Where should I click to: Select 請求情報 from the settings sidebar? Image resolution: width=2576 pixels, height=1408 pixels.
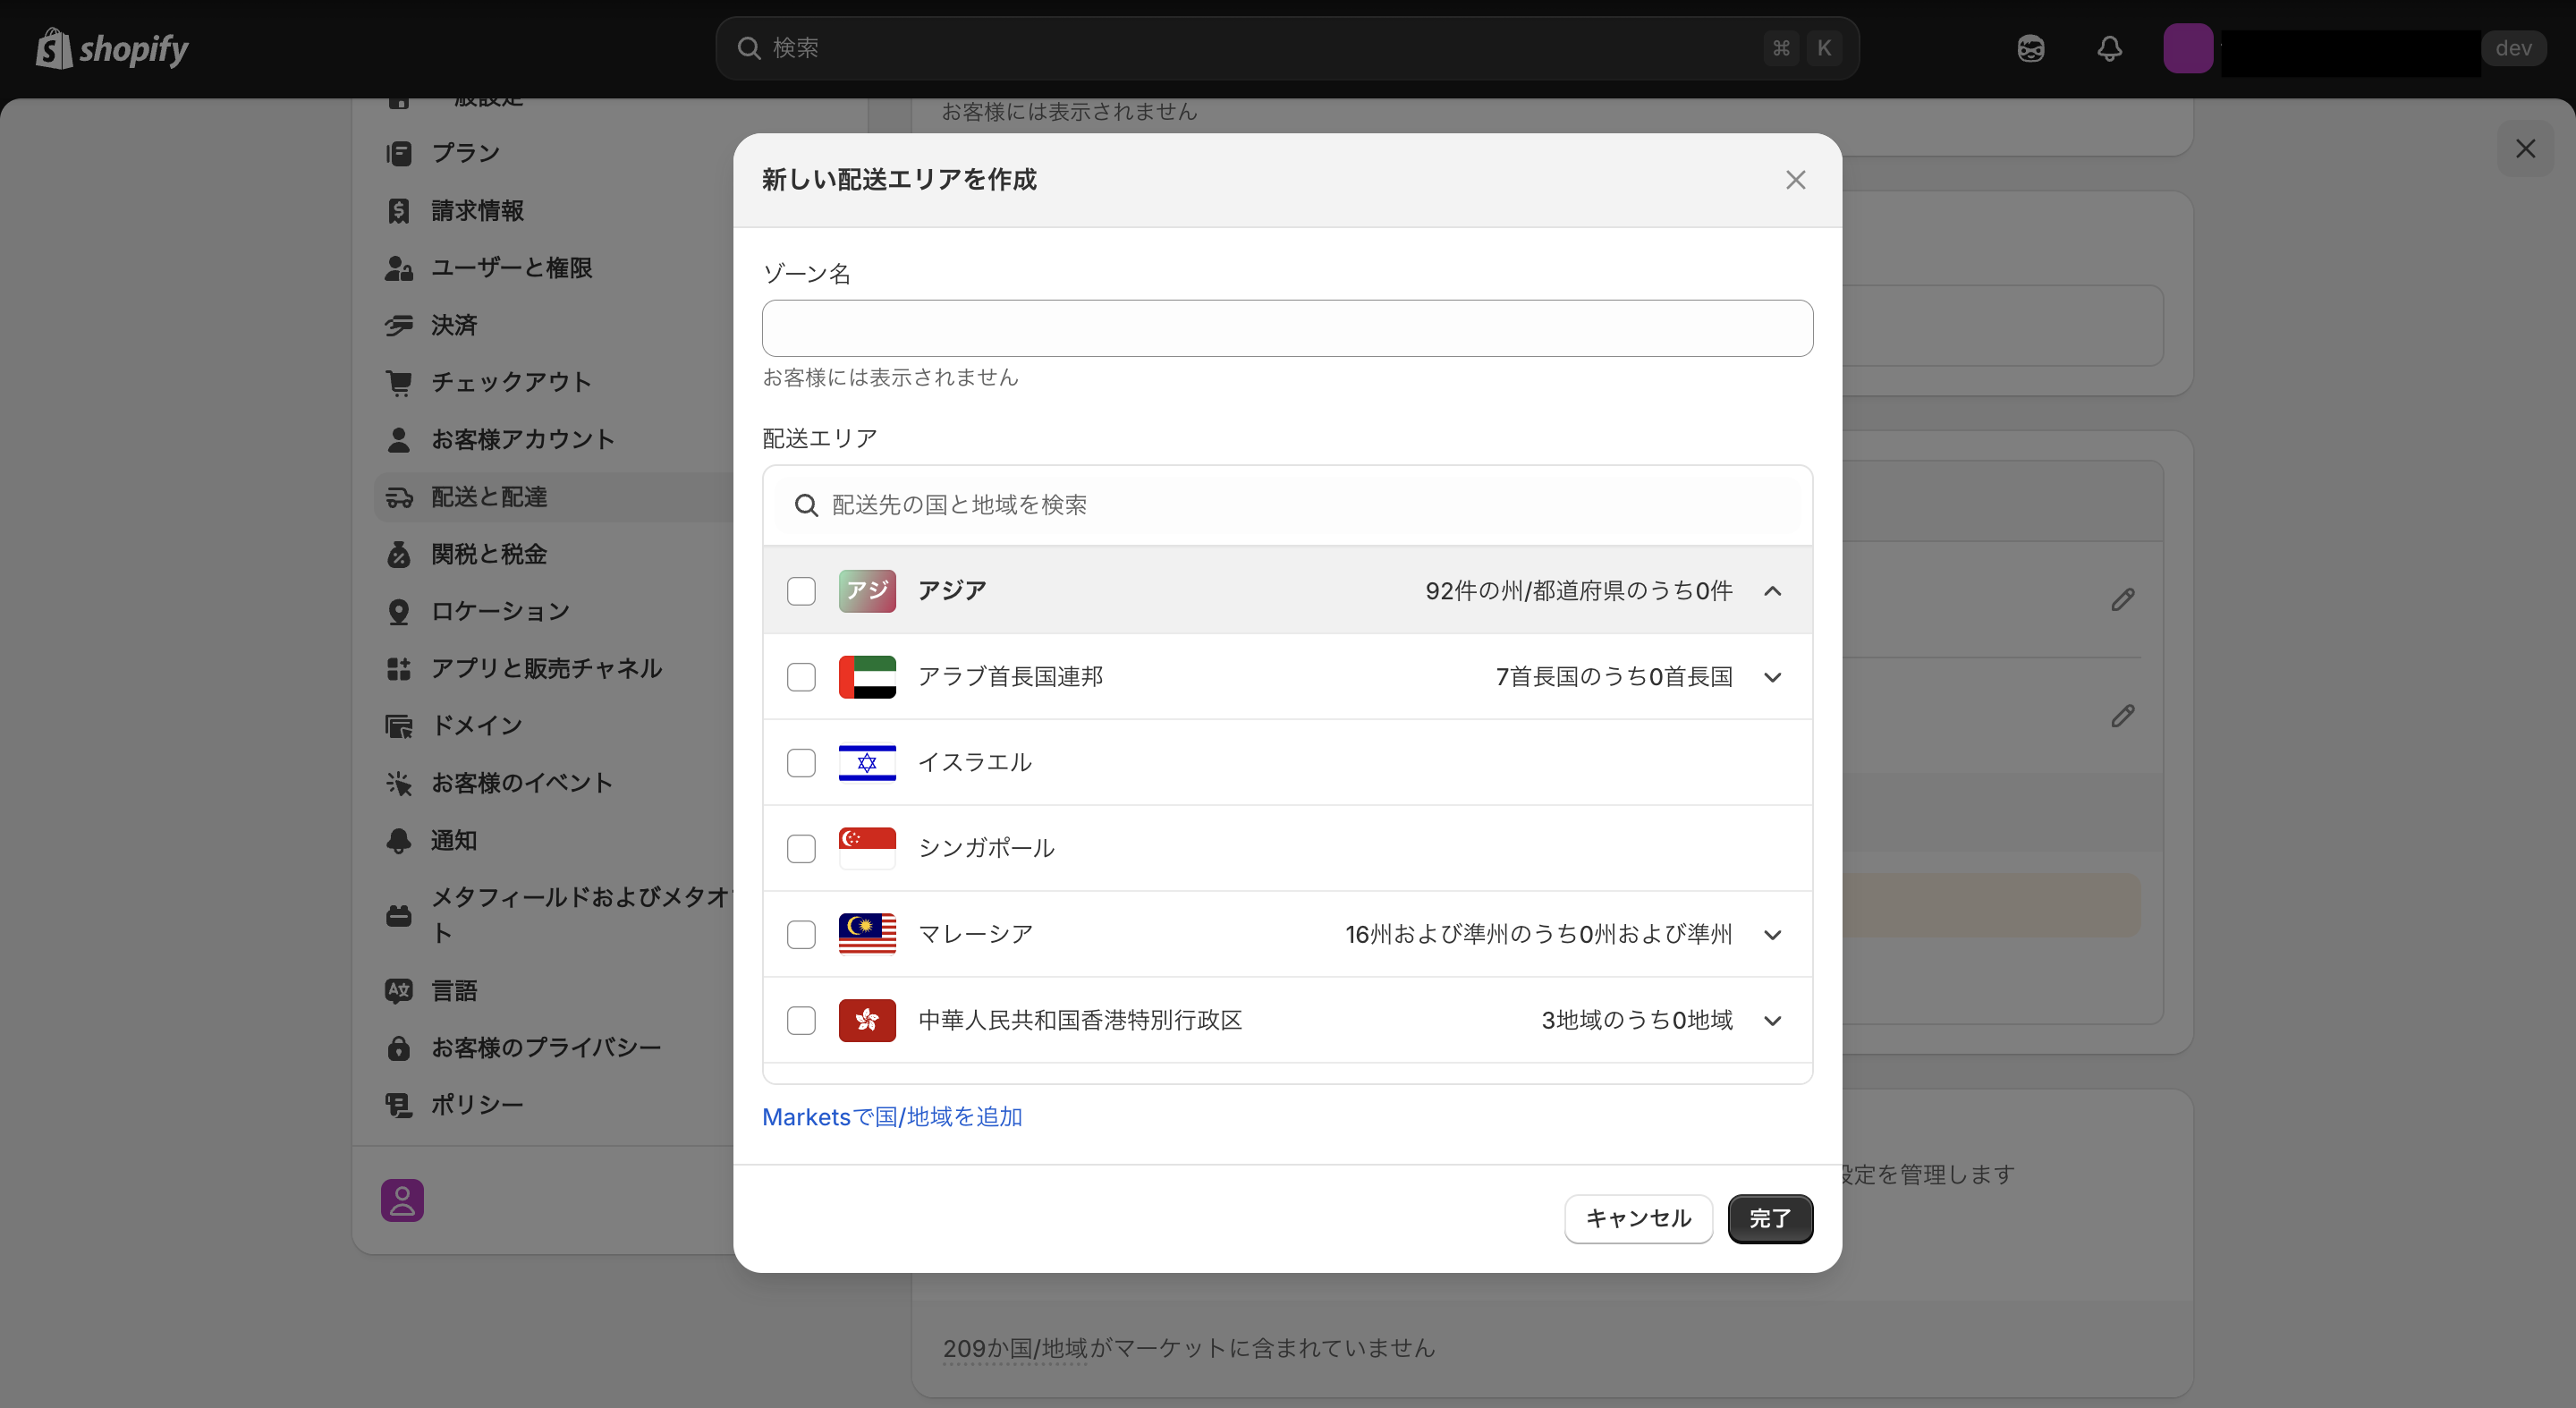477,211
